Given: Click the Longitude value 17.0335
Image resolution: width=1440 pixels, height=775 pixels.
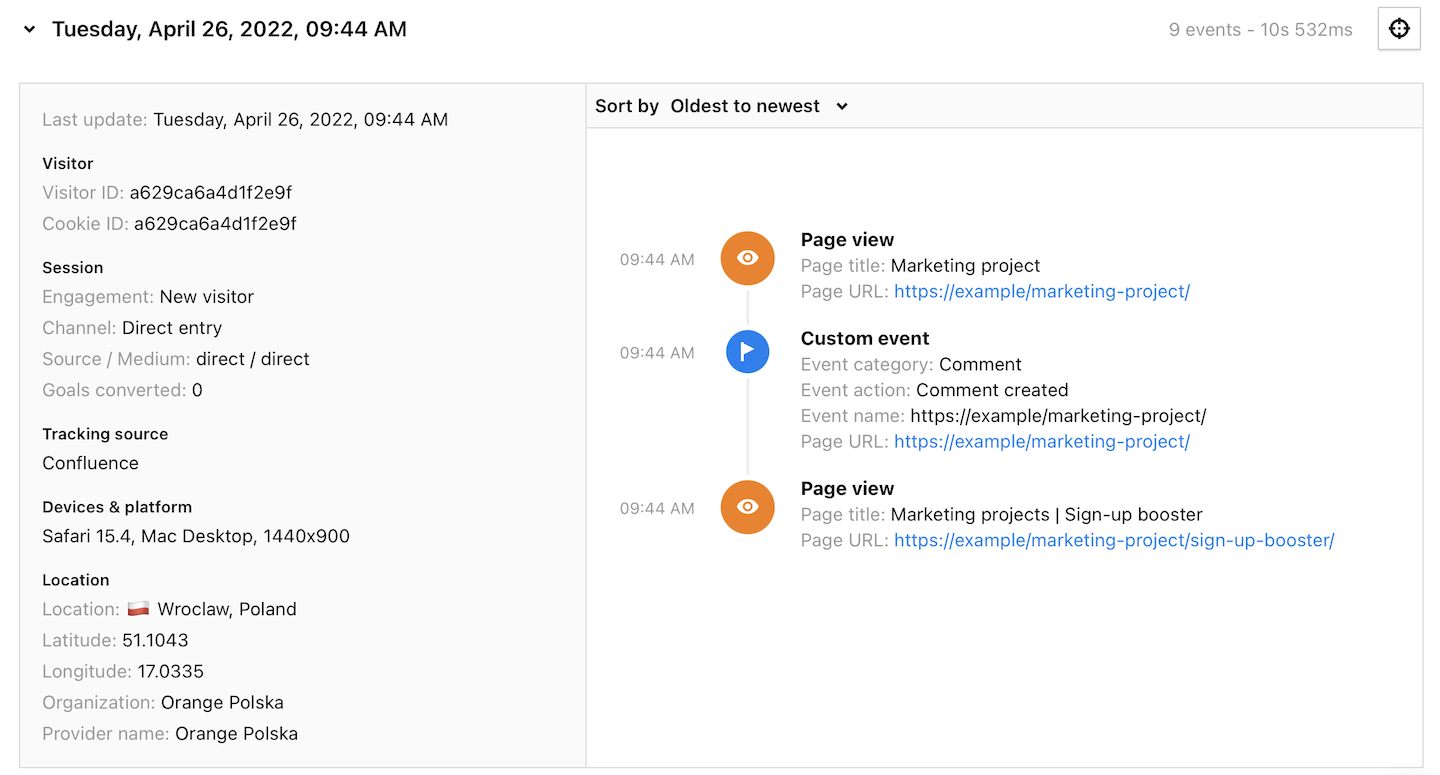Looking at the screenshot, I should 171,671.
